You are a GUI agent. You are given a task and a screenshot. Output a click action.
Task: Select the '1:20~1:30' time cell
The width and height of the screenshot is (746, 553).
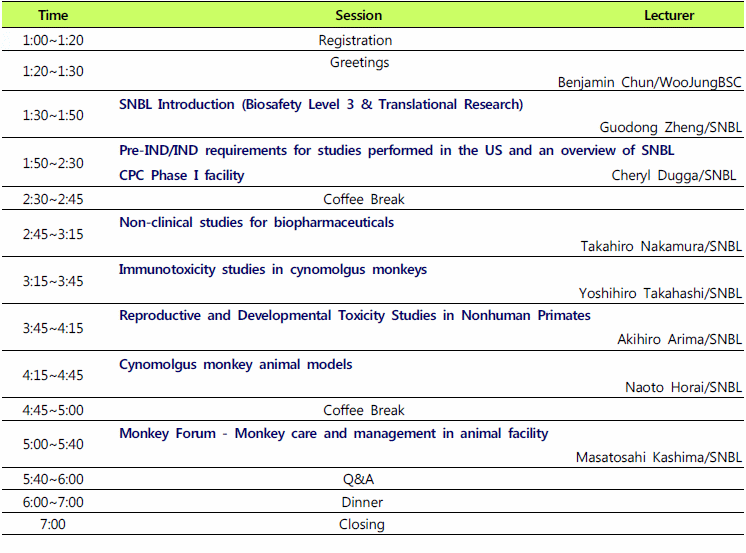click(x=53, y=71)
